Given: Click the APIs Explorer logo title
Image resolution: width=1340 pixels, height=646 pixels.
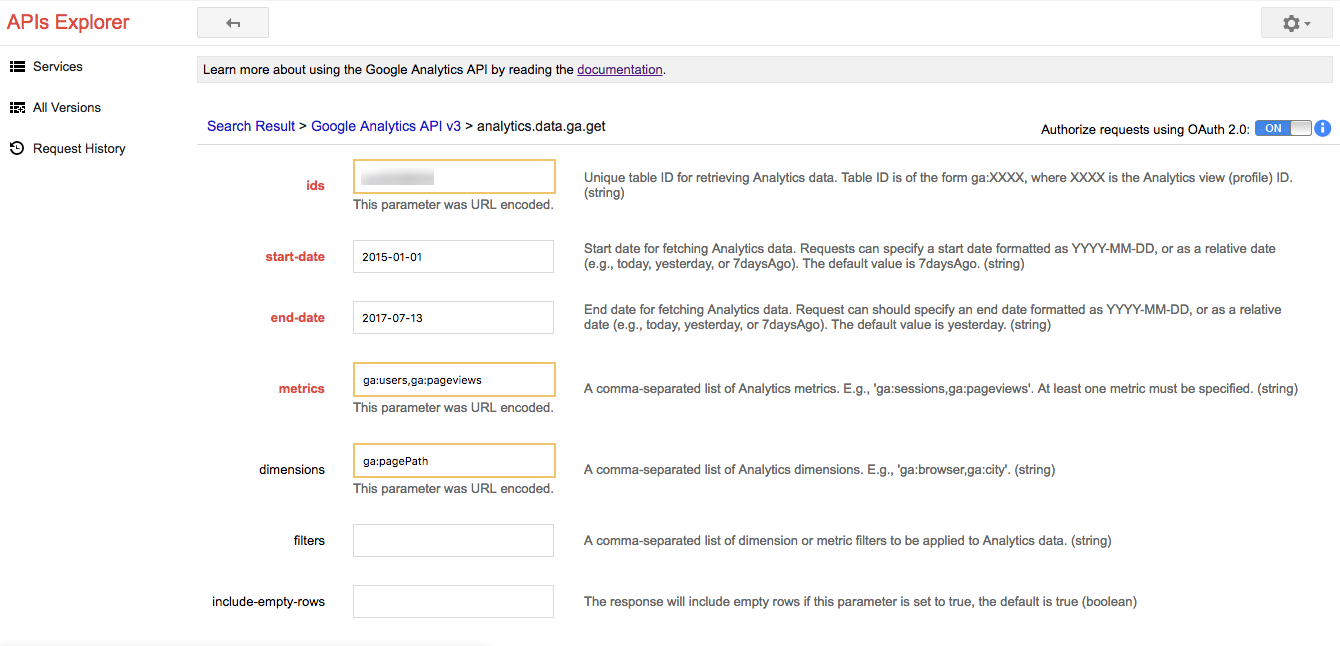Looking at the screenshot, I should pyautogui.click(x=68, y=22).
